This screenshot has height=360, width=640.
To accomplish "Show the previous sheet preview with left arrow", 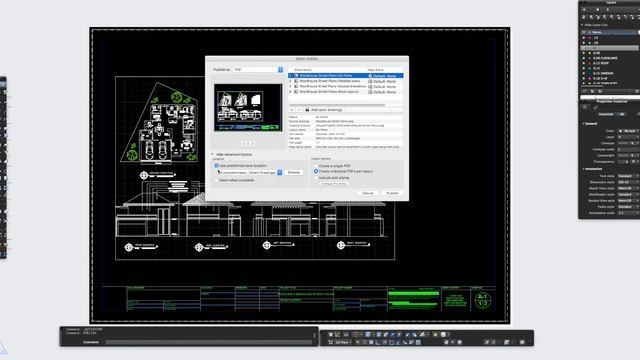I will click(x=244, y=143).
